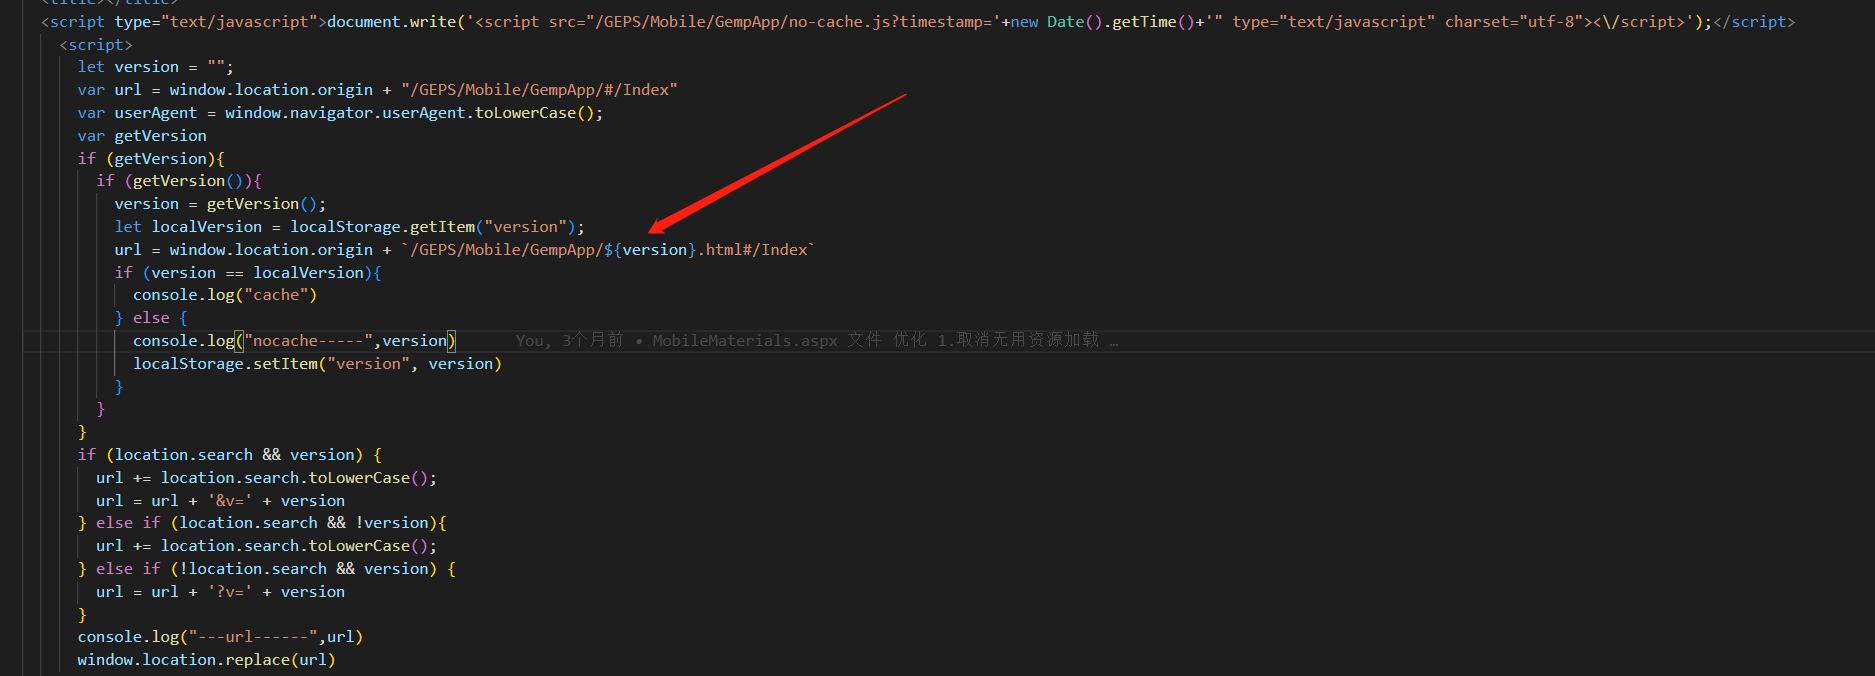The width and height of the screenshot is (1875, 676).
Task: Click the localStorage.getItem("version") line
Action: pyautogui.click(x=349, y=227)
